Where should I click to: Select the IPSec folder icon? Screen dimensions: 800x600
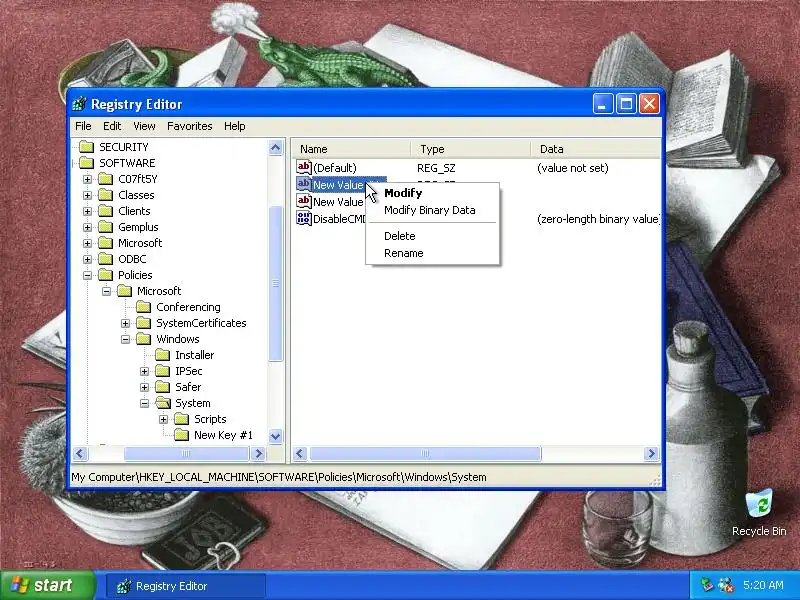pyautogui.click(x=163, y=371)
